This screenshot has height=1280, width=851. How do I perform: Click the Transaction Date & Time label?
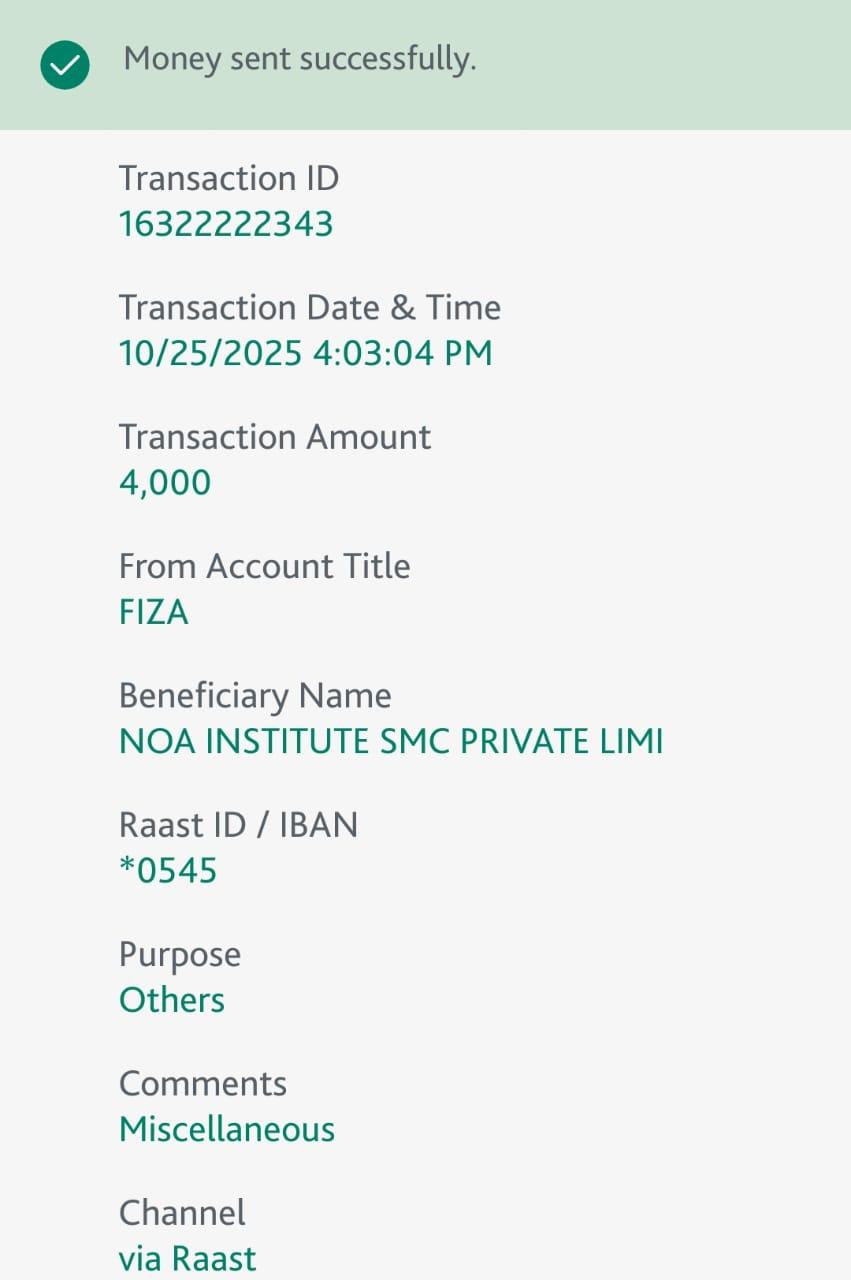point(310,308)
